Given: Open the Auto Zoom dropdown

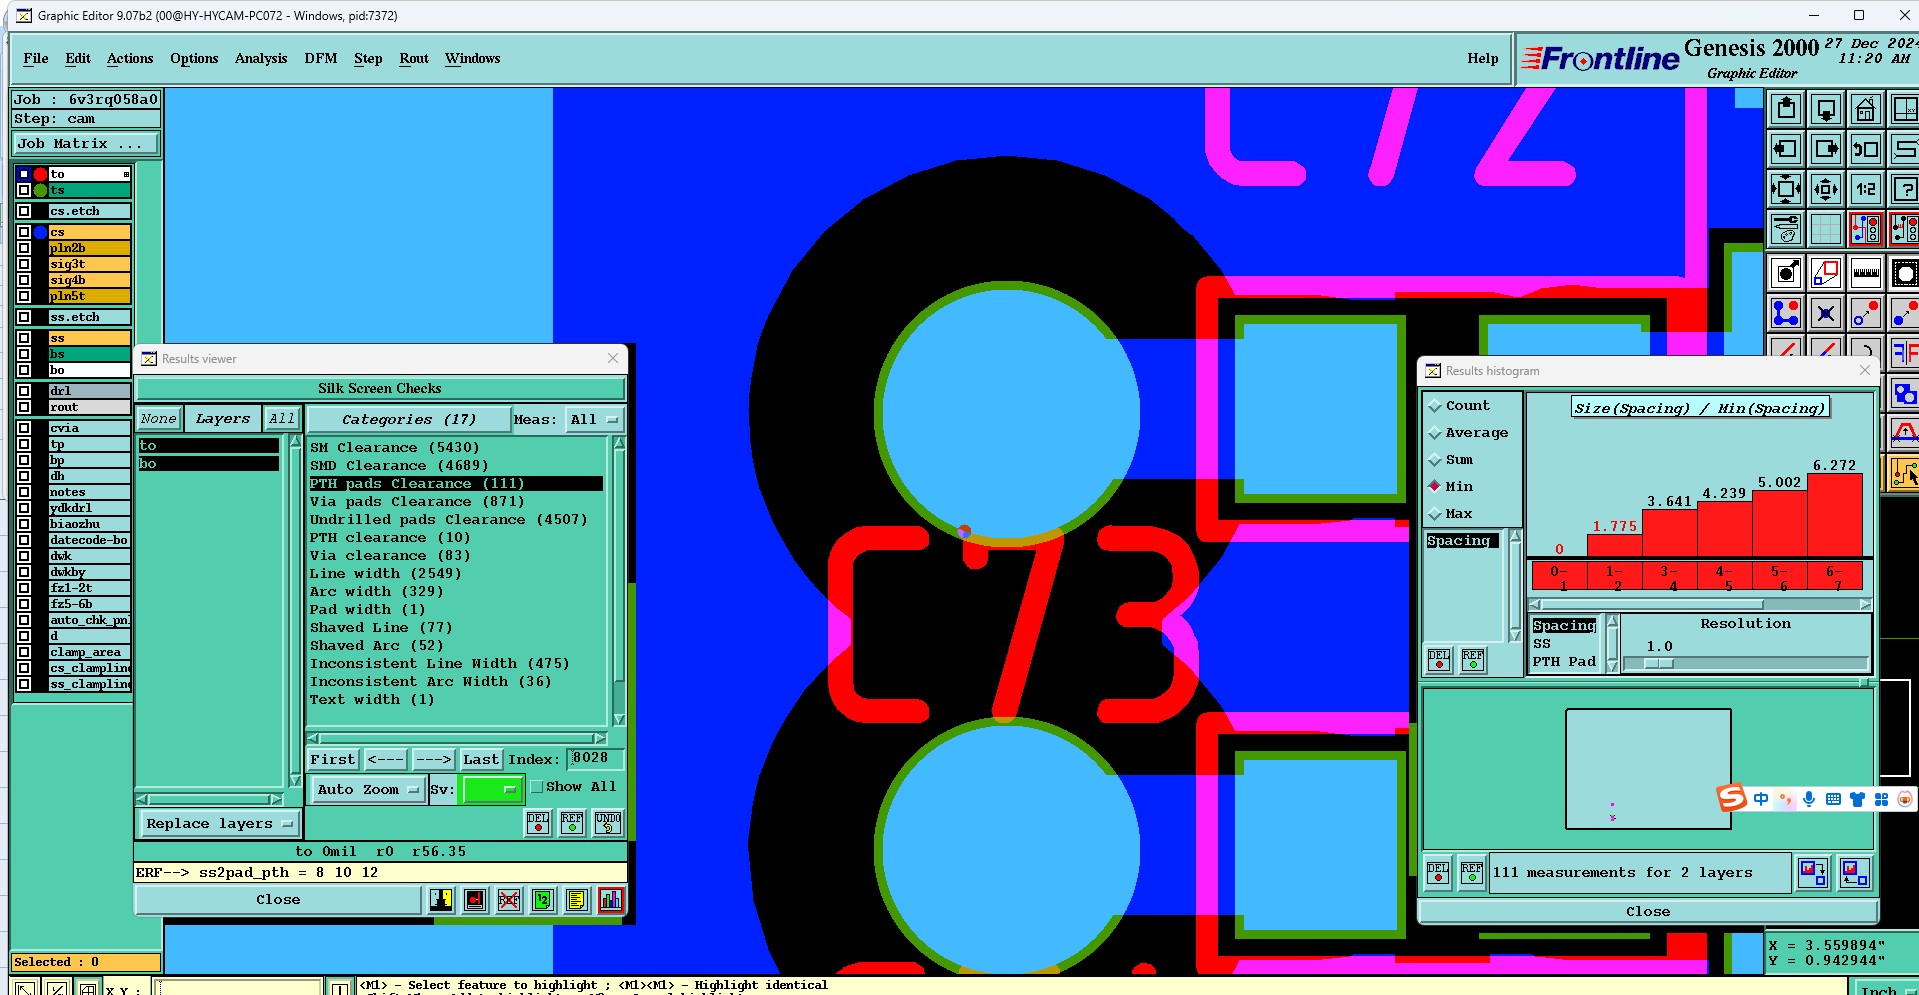Looking at the screenshot, I should pos(367,790).
